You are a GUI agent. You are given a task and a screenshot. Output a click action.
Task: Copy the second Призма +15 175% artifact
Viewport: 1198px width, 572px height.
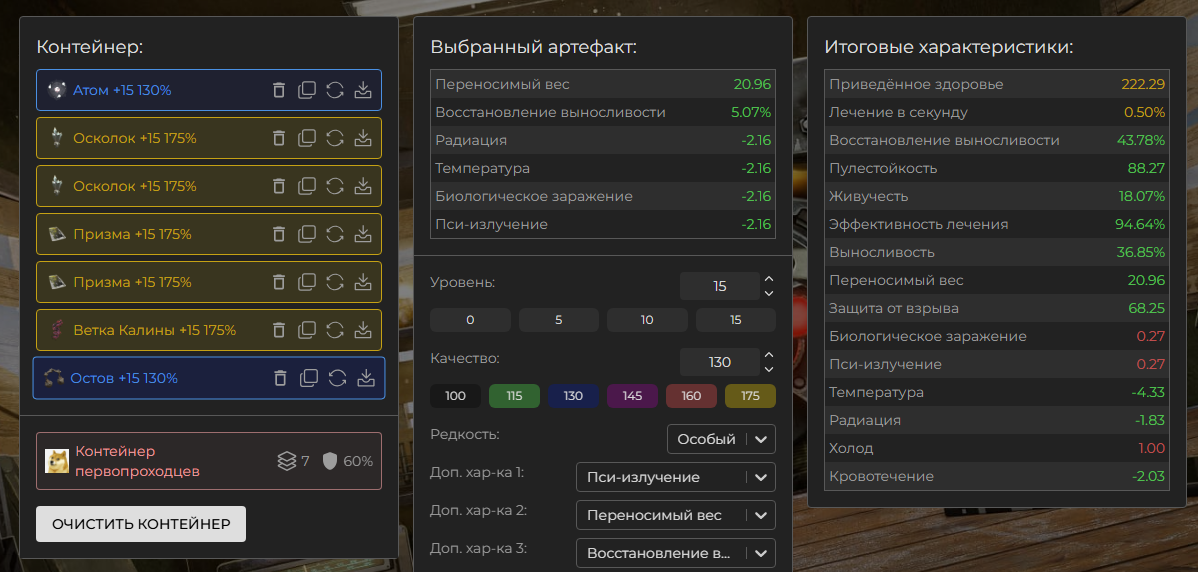point(306,282)
